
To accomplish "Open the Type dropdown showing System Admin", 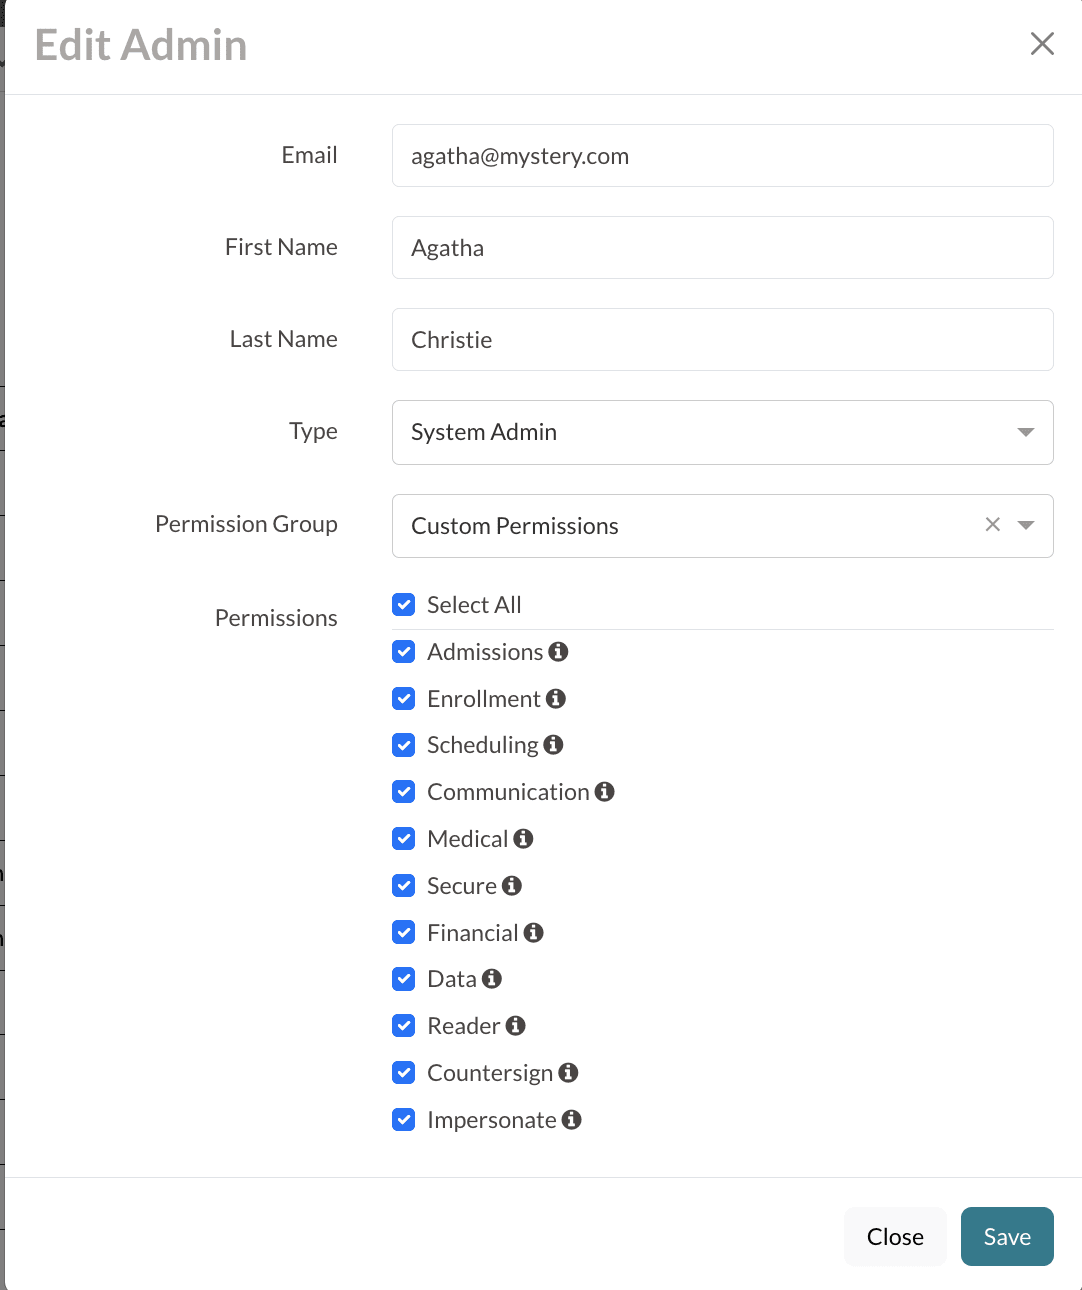I will (x=722, y=432).
